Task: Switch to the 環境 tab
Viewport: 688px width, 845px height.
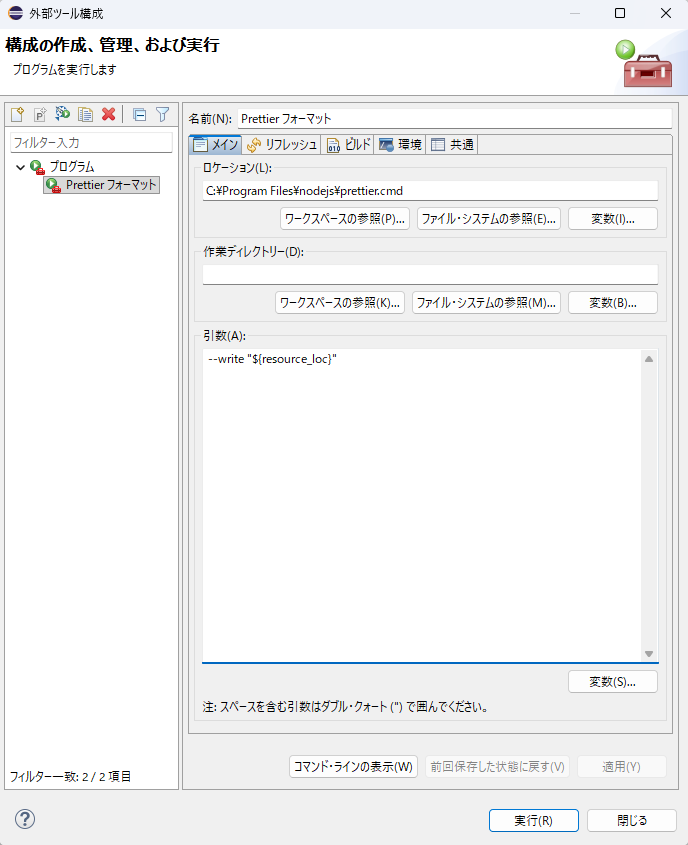Action: click(401, 145)
